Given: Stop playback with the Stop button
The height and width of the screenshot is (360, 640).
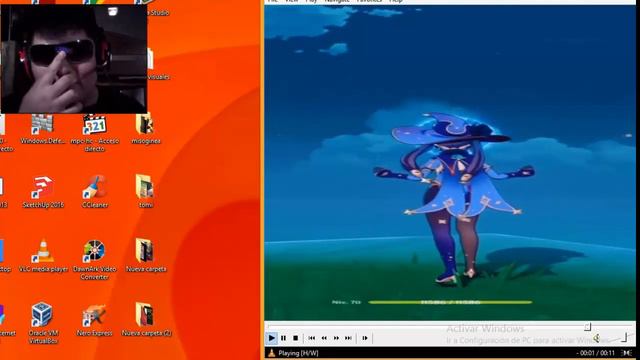Looking at the screenshot, I should pyautogui.click(x=296, y=338).
